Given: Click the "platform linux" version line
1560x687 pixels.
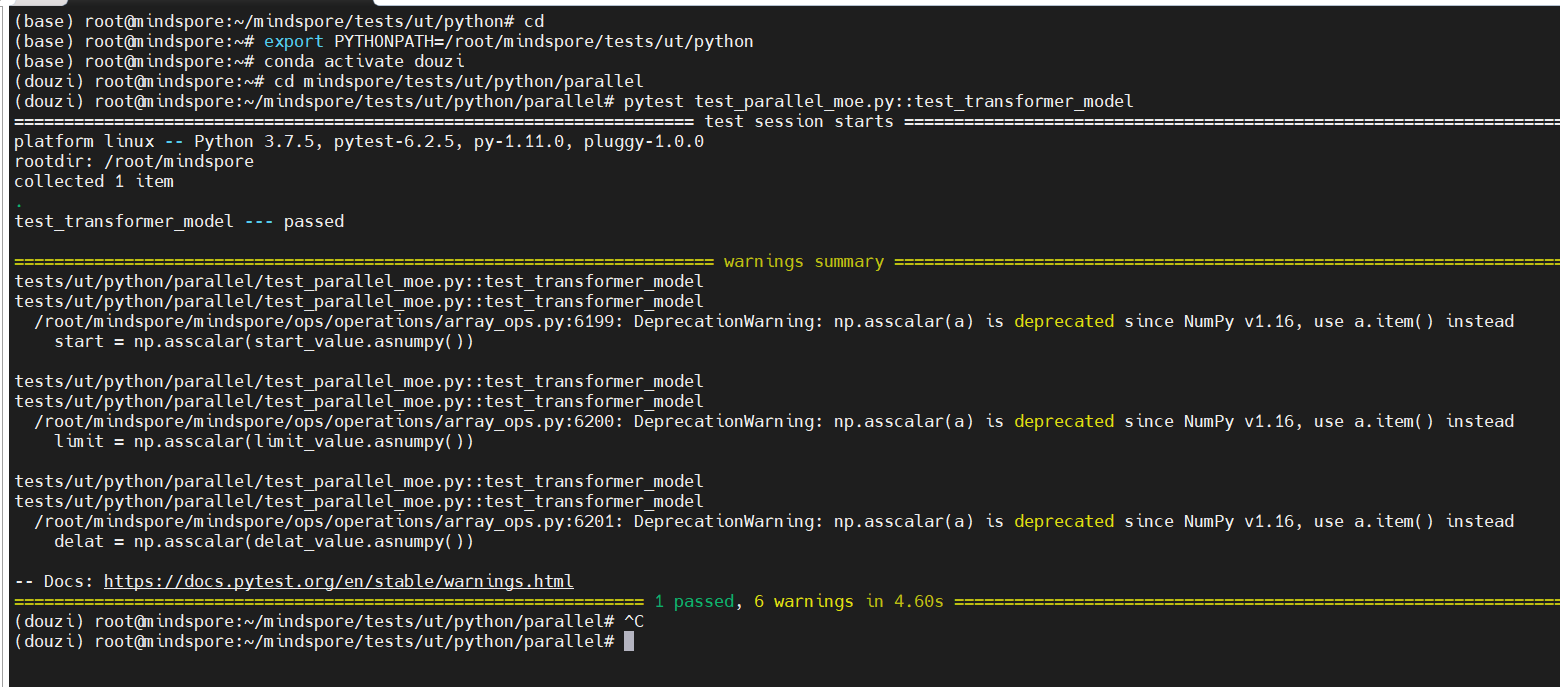Looking at the screenshot, I should click(358, 141).
